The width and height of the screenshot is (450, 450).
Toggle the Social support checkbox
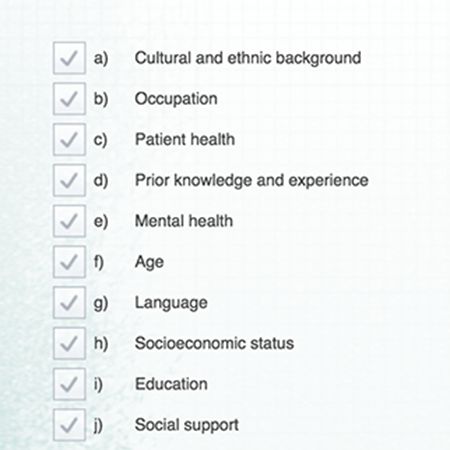coord(69,425)
